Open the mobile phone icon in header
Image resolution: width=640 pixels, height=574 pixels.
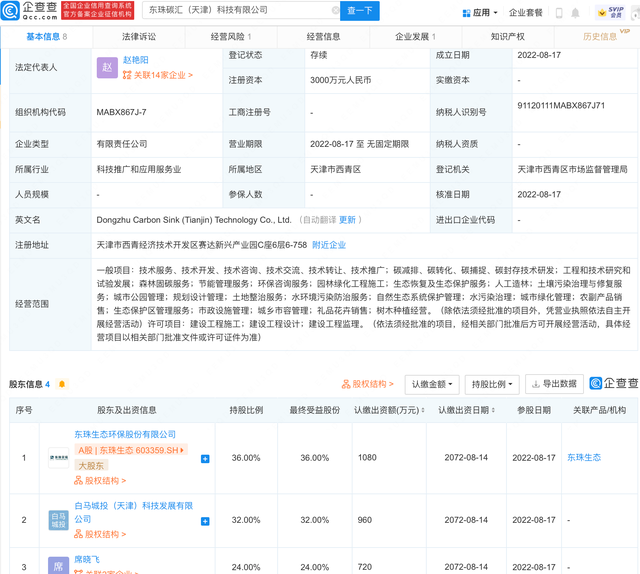559,13
